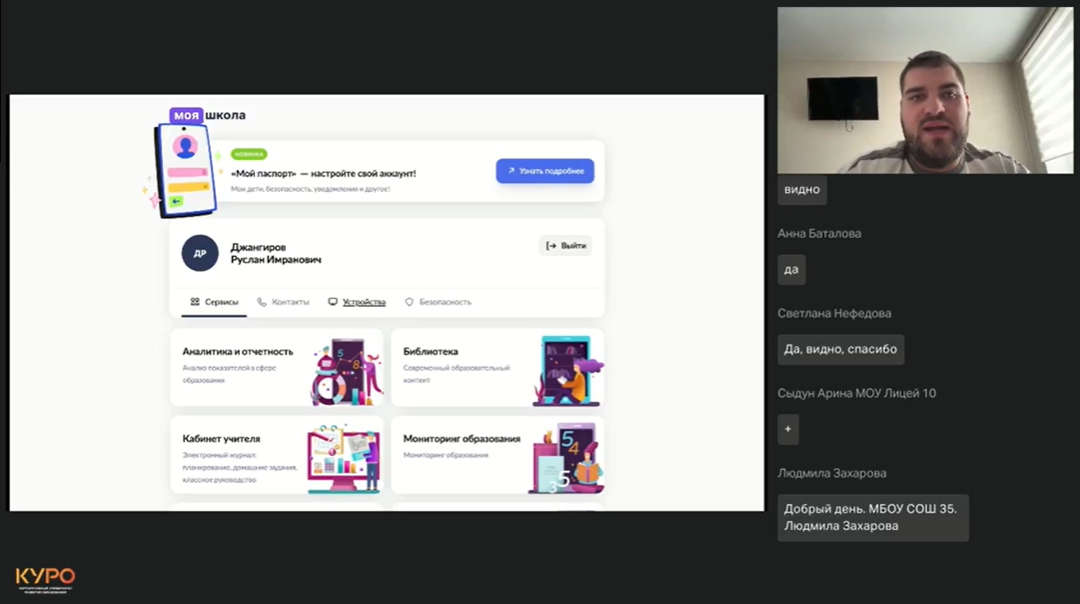
Task: Click the Моя школа logo
Action: 207,115
